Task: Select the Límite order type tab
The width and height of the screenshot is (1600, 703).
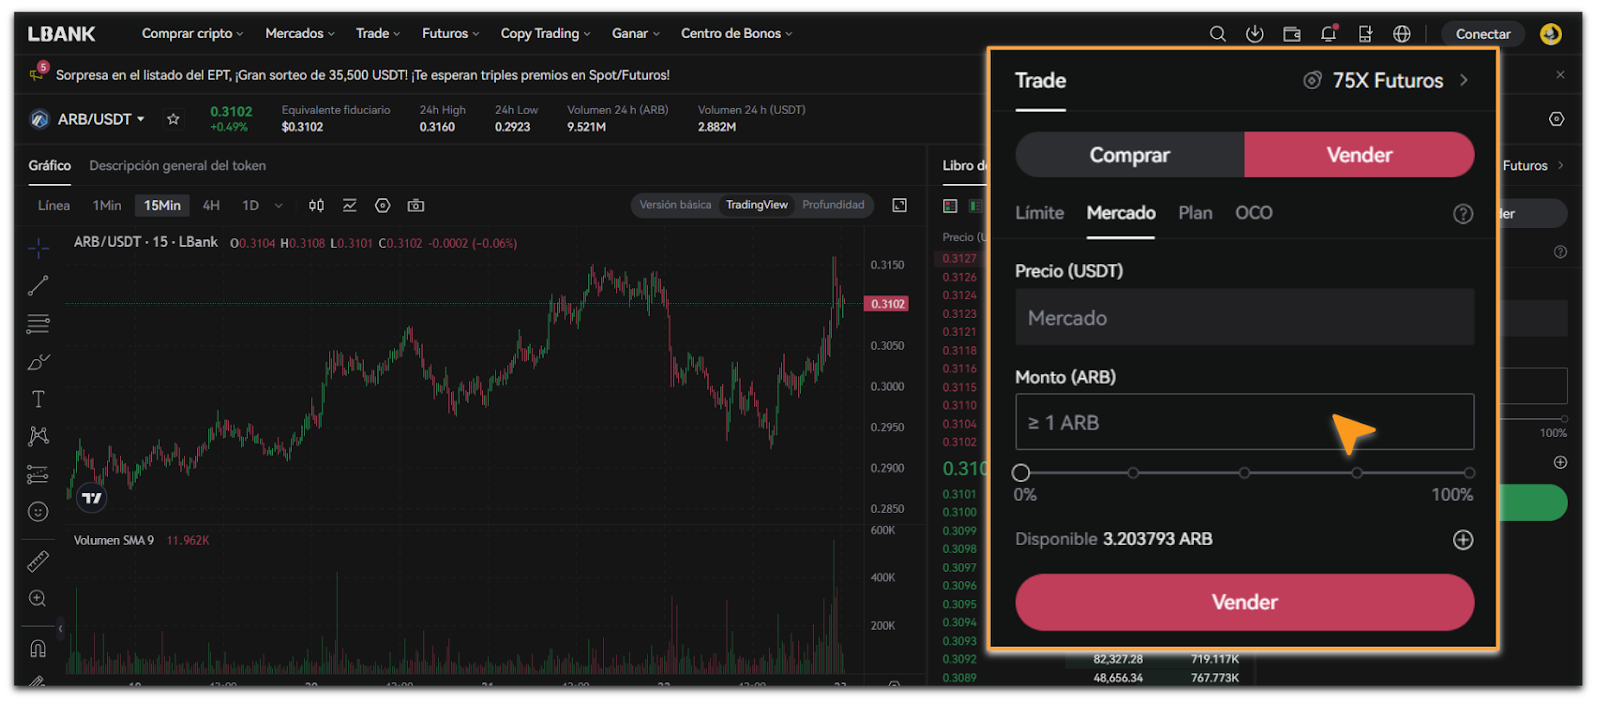Action: click(1040, 213)
